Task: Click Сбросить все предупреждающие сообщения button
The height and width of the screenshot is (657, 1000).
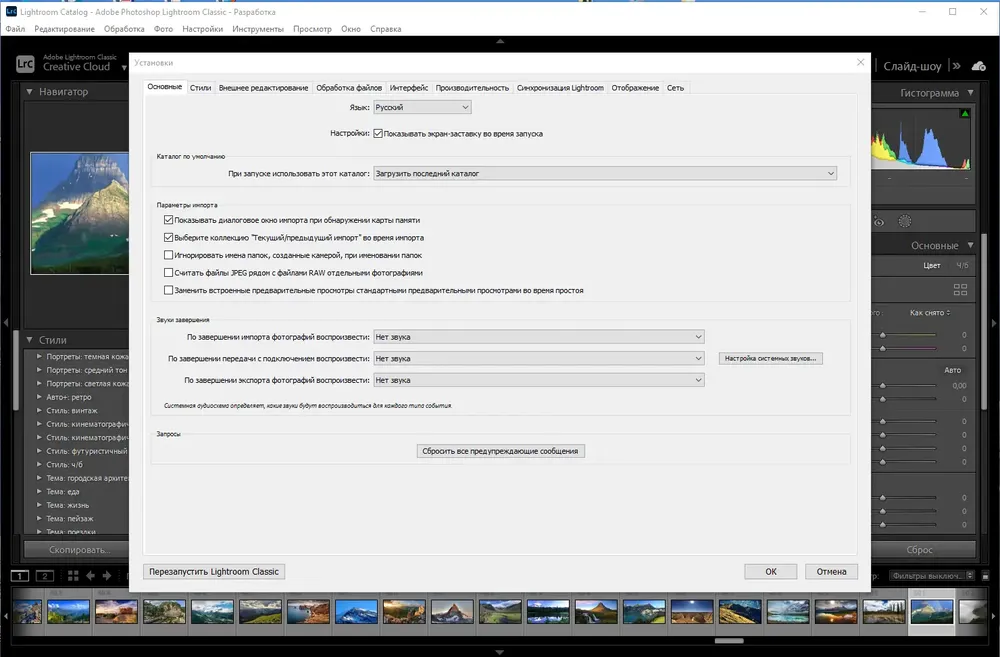Action: point(500,451)
